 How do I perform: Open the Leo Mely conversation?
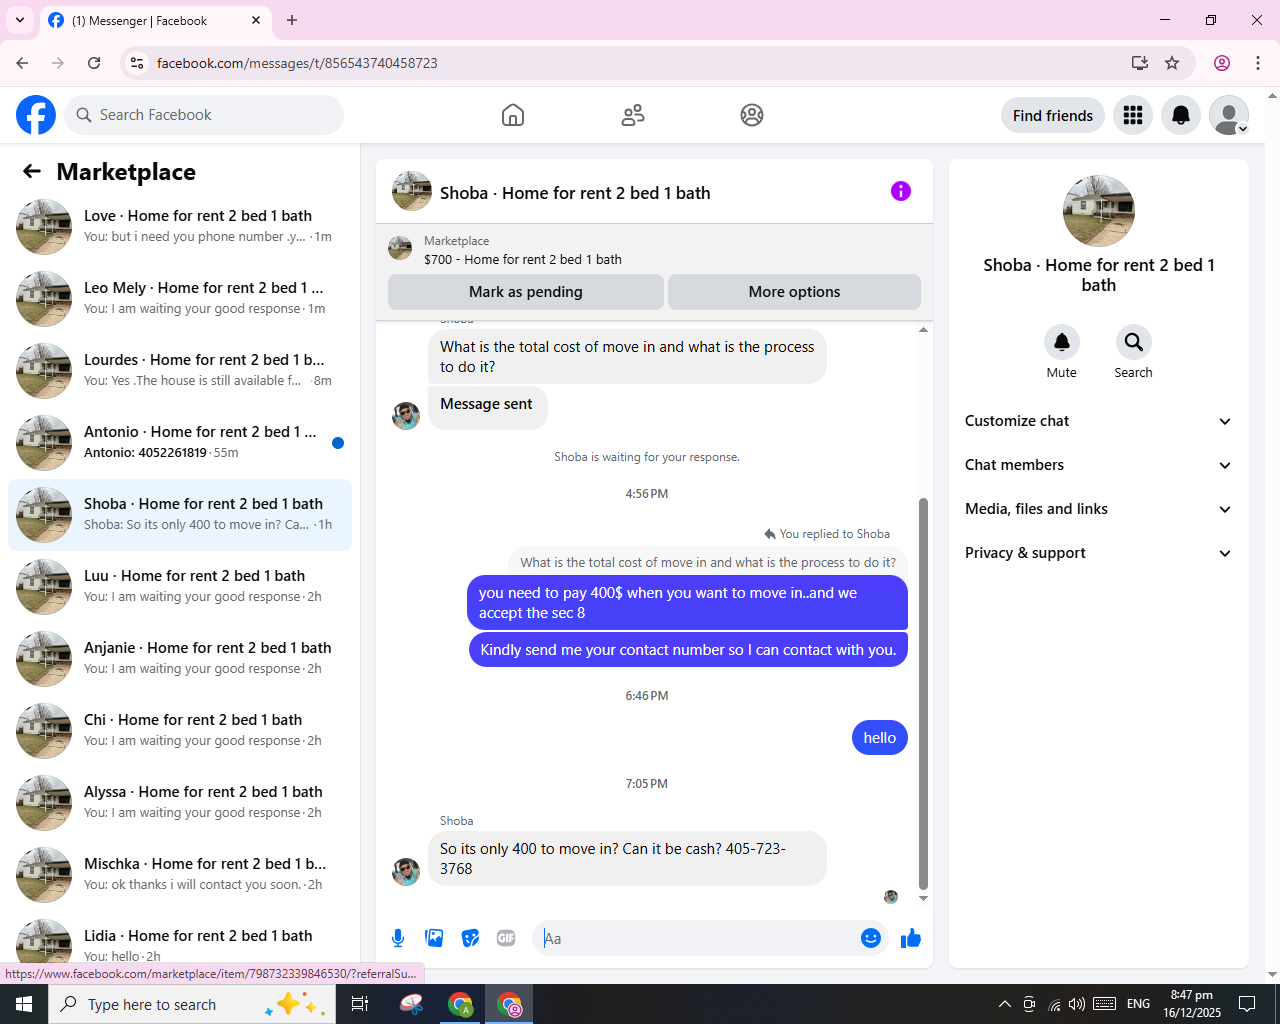coord(180,299)
